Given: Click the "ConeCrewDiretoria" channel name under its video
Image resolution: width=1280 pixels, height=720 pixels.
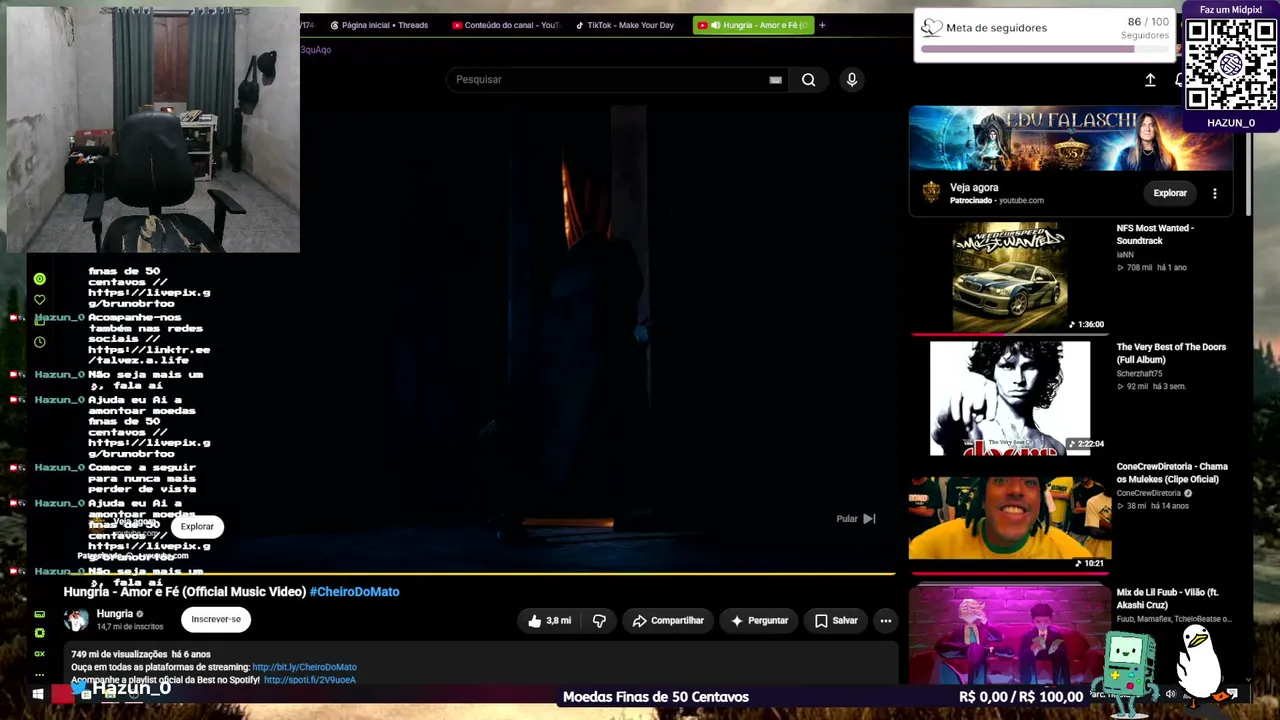Looking at the screenshot, I should pos(1149,493).
